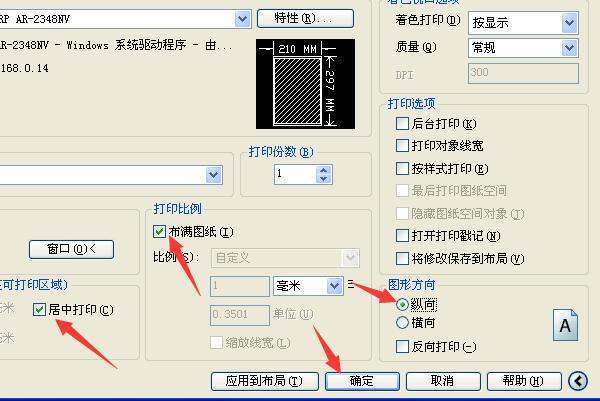The height and width of the screenshot is (401, 600).
Task: Enable 后台打印 background plotting checkbox
Action: 403,125
